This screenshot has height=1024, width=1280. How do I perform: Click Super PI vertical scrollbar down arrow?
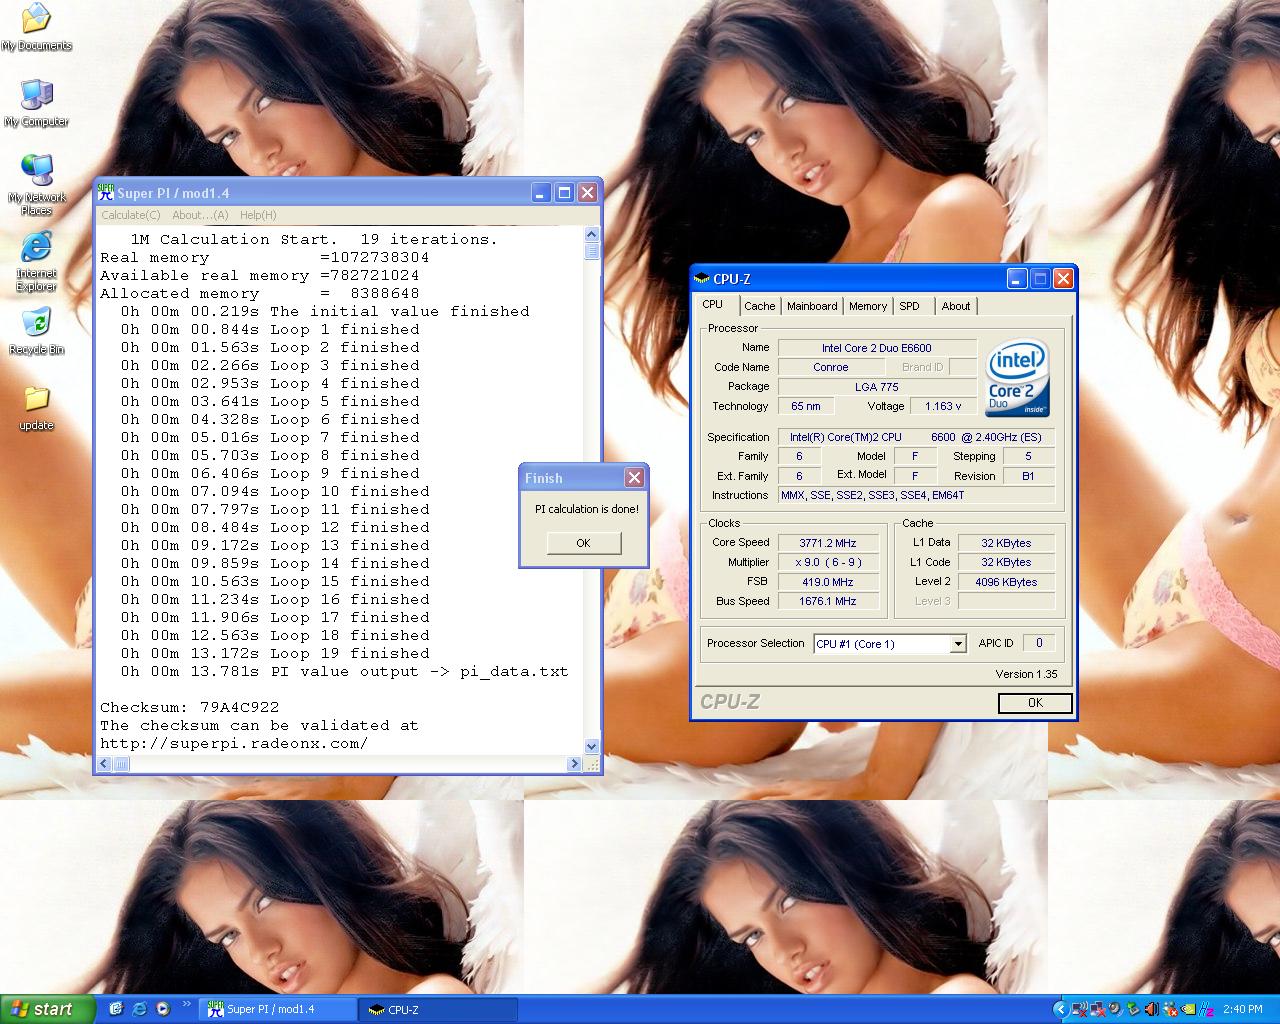click(x=591, y=746)
